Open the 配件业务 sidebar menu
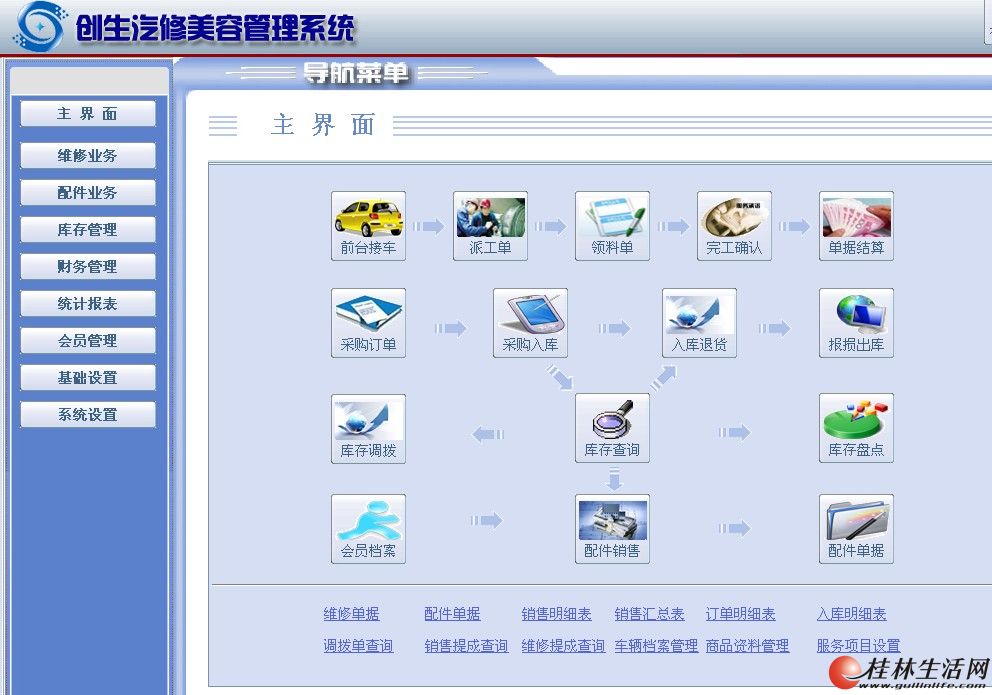This screenshot has width=992, height=695. 88,193
